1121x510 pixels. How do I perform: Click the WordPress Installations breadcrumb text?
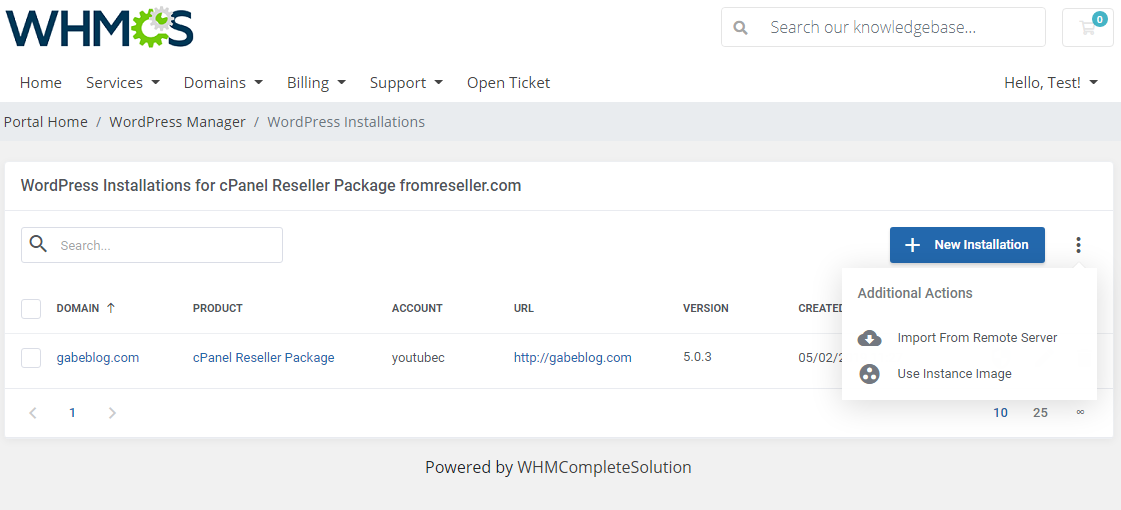coord(346,122)
